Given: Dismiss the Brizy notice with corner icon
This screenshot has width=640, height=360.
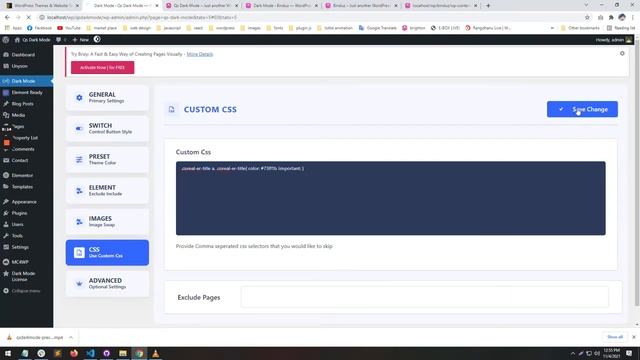Looking at the screenshot, I should point(622,53).
